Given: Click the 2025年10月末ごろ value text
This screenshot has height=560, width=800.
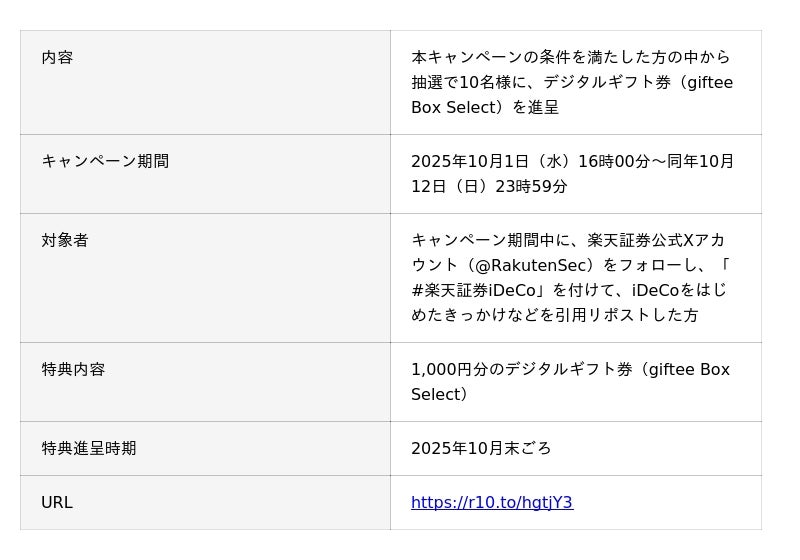Looking at the screenshot, I should point(481,448).
